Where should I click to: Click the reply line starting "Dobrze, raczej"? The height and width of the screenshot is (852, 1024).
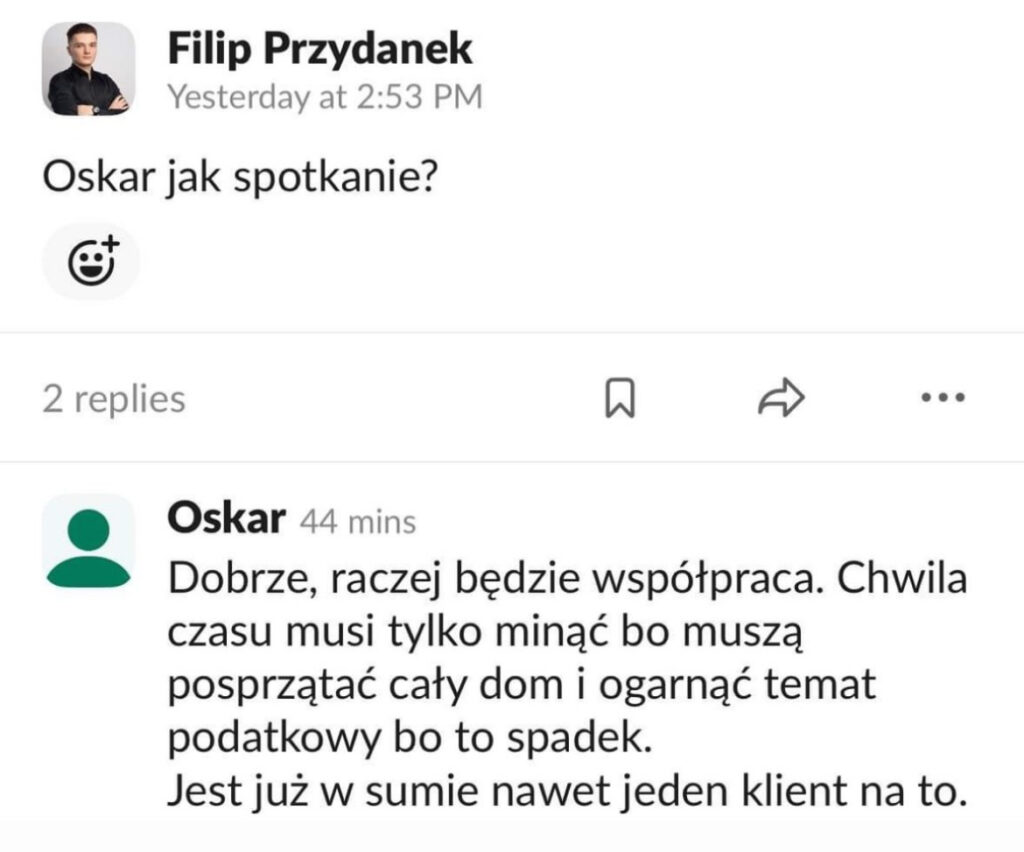coord(567,582)
